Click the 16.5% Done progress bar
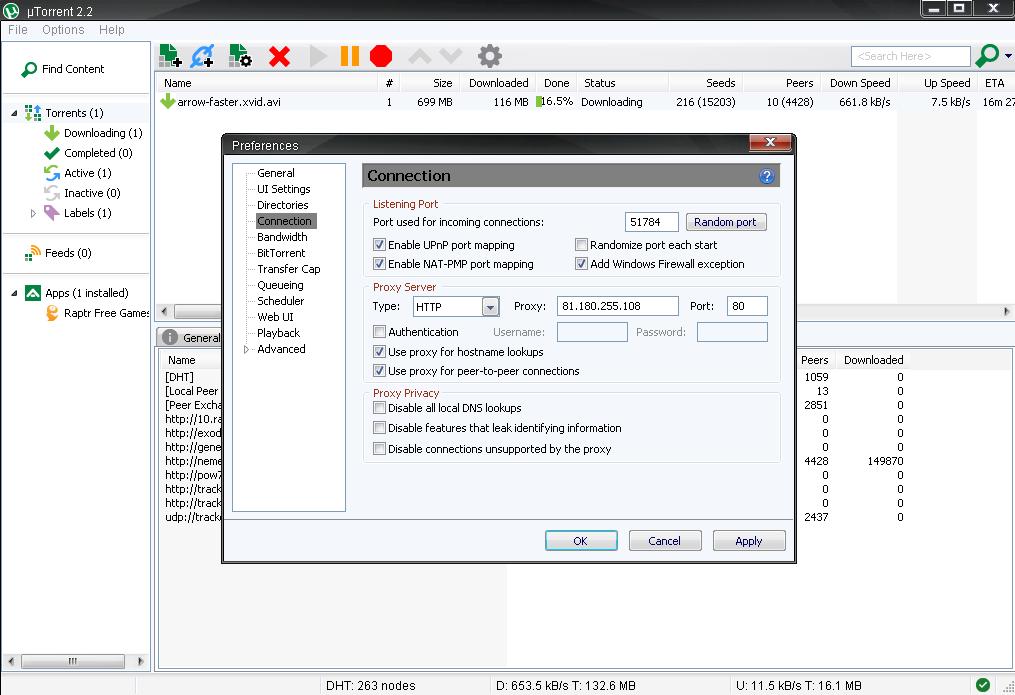This screenshot has height=695, width=1015. pyautogui.click(x=555, y=102)
